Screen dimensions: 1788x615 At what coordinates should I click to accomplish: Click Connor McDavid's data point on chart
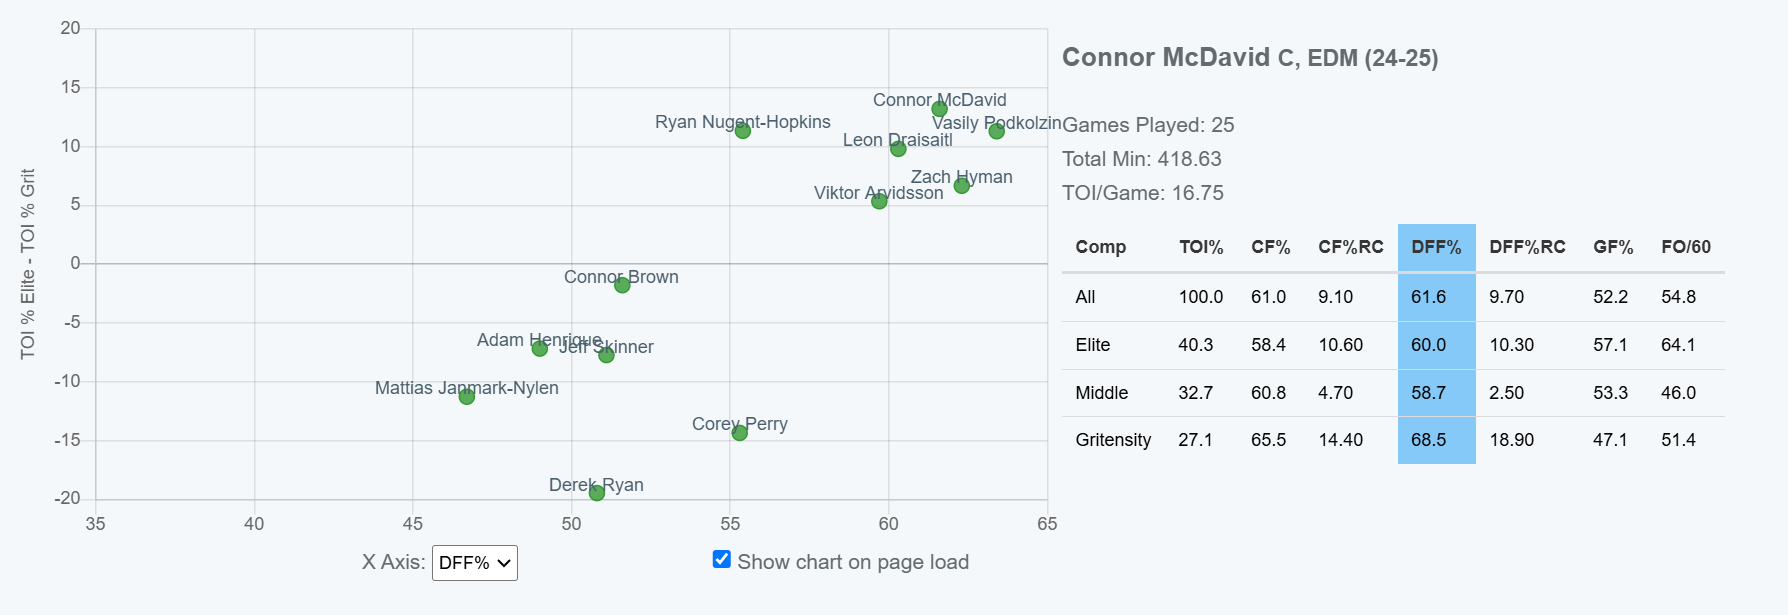click(x=939, y=109)
